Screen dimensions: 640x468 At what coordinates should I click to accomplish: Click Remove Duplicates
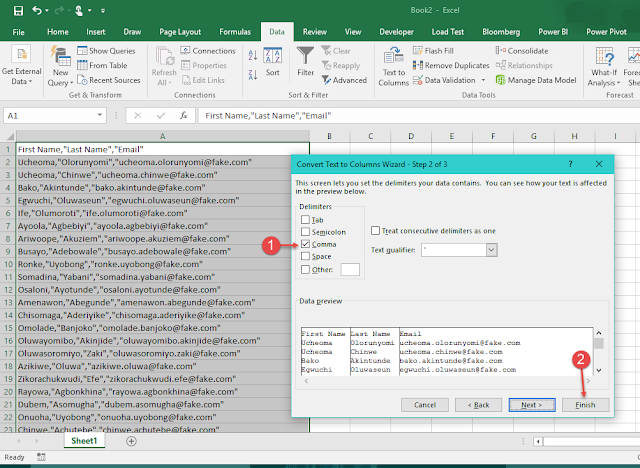point(451,65)
